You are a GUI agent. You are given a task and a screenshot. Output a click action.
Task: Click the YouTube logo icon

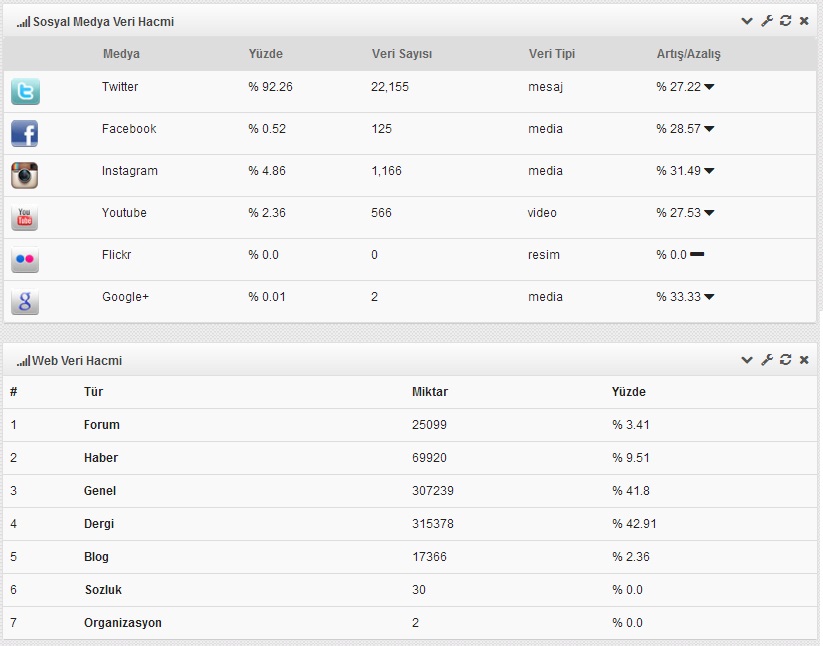point(25,217)
